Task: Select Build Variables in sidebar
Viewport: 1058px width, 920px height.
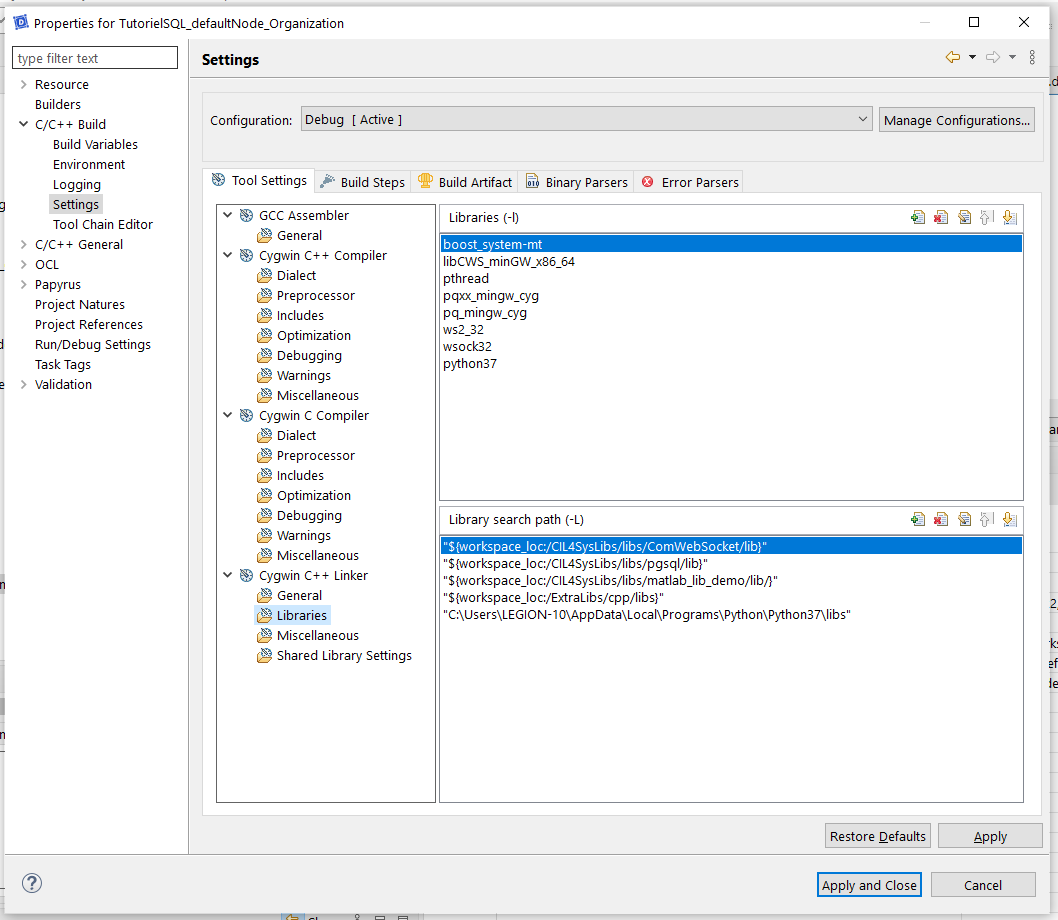Action: pyautogui.click(x=95, y=144)
